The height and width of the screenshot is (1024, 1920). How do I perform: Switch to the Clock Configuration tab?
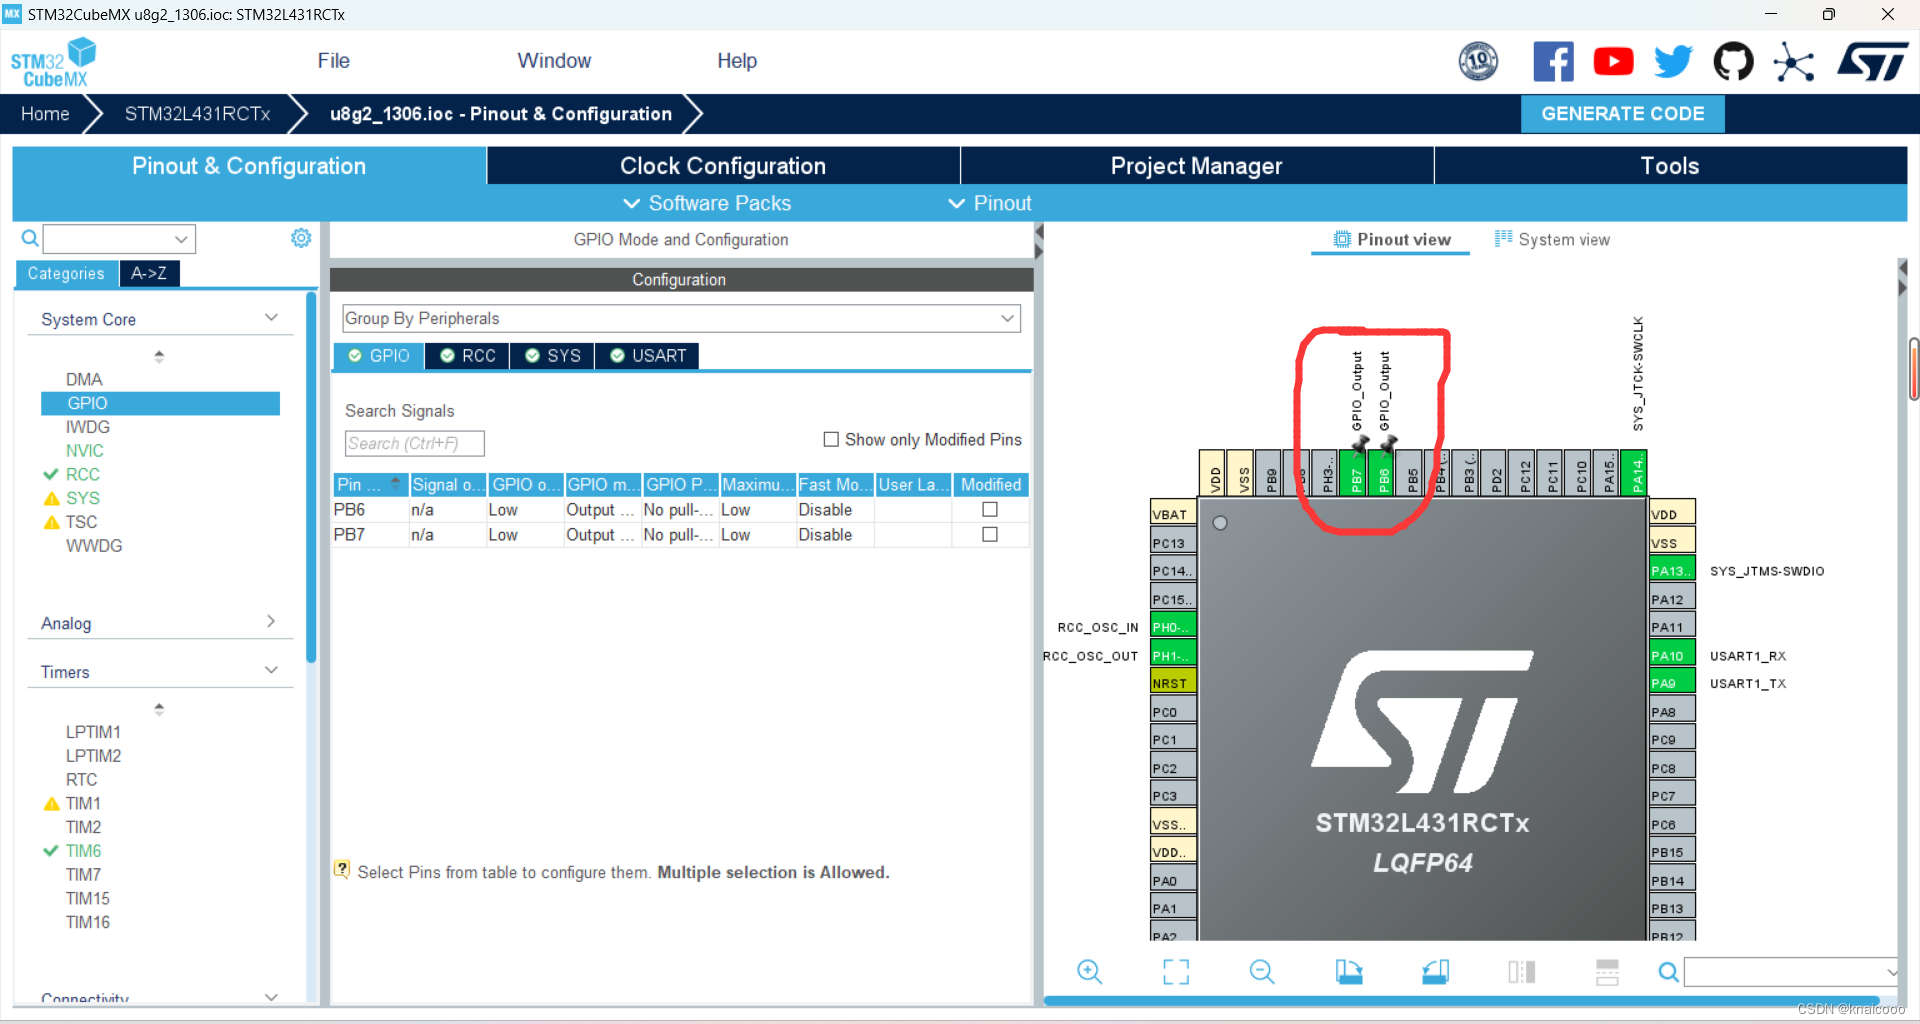pos(723,165)
